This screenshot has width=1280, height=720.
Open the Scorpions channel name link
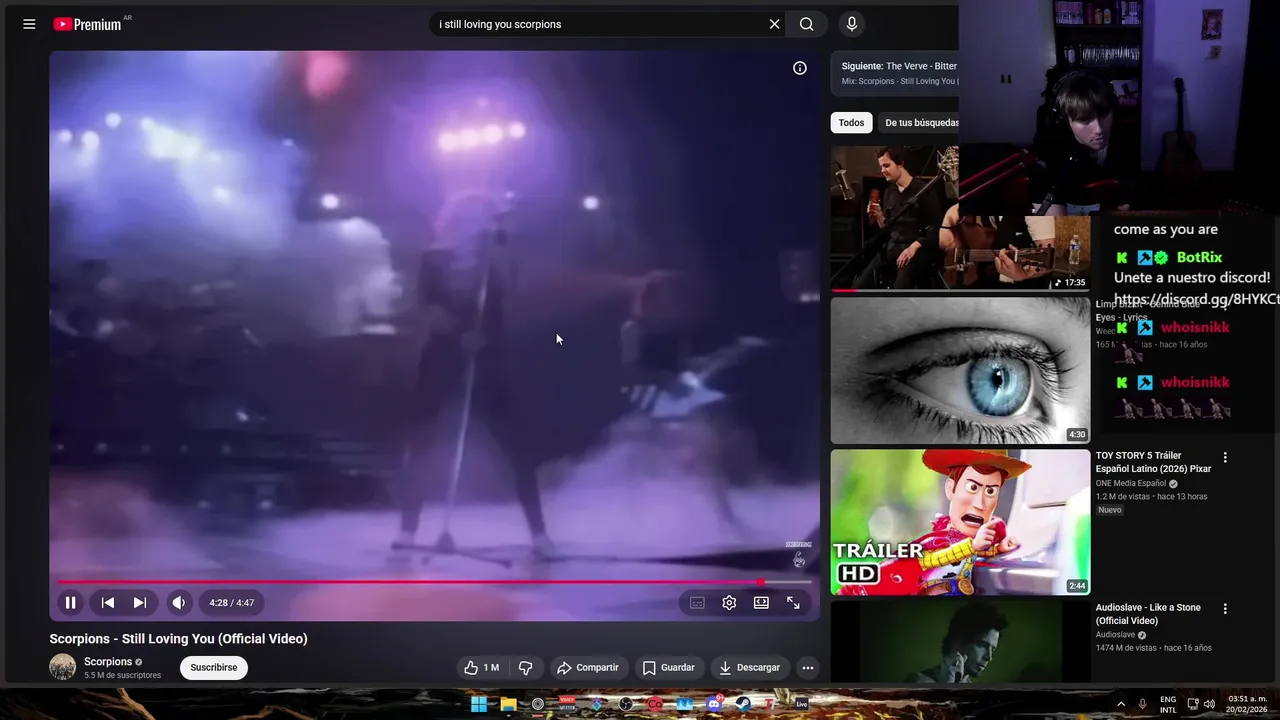click(x=108, y=662)
